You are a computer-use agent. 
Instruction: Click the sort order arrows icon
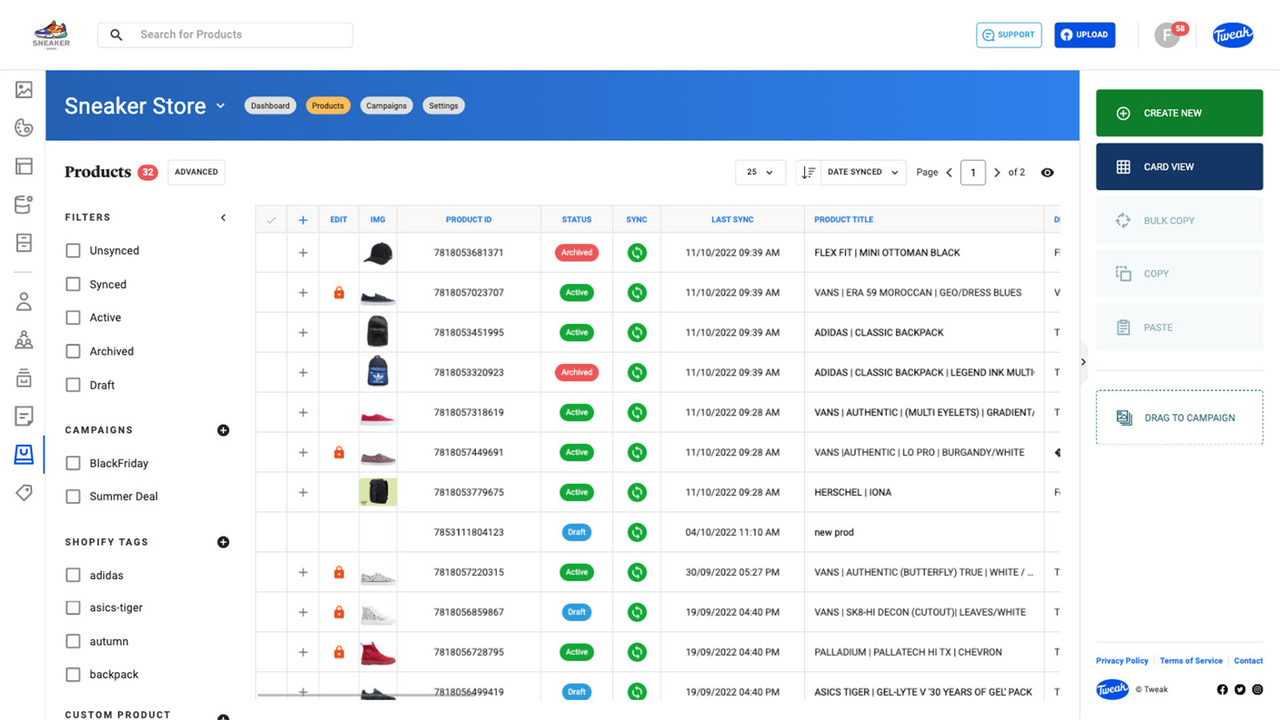tap(808, 172)
